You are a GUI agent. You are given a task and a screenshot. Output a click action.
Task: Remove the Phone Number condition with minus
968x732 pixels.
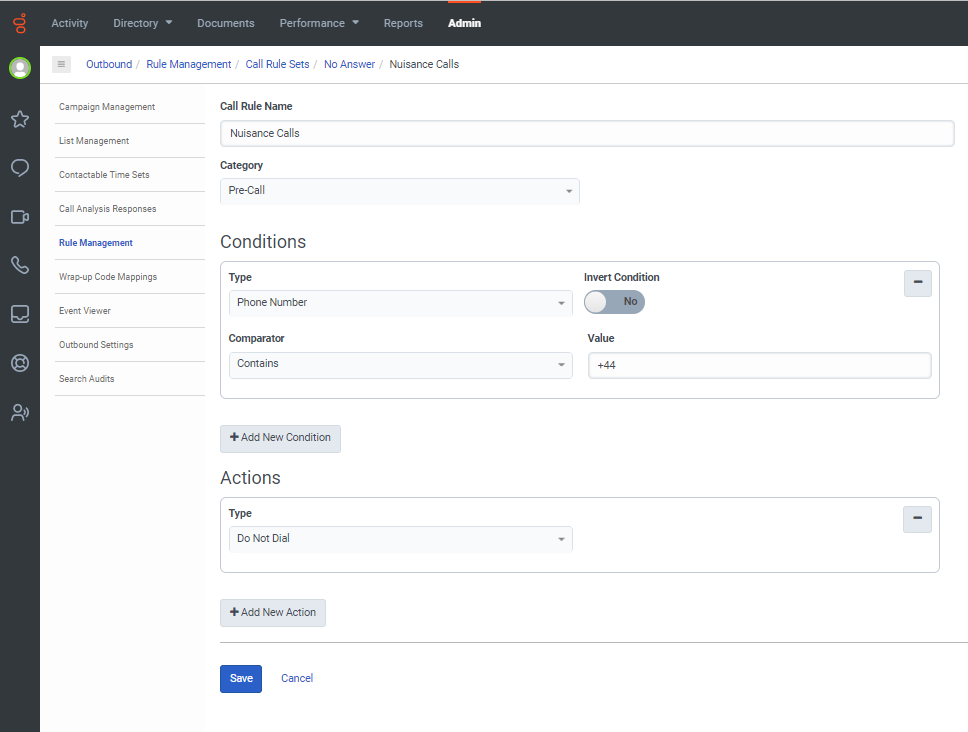(917, 283)
